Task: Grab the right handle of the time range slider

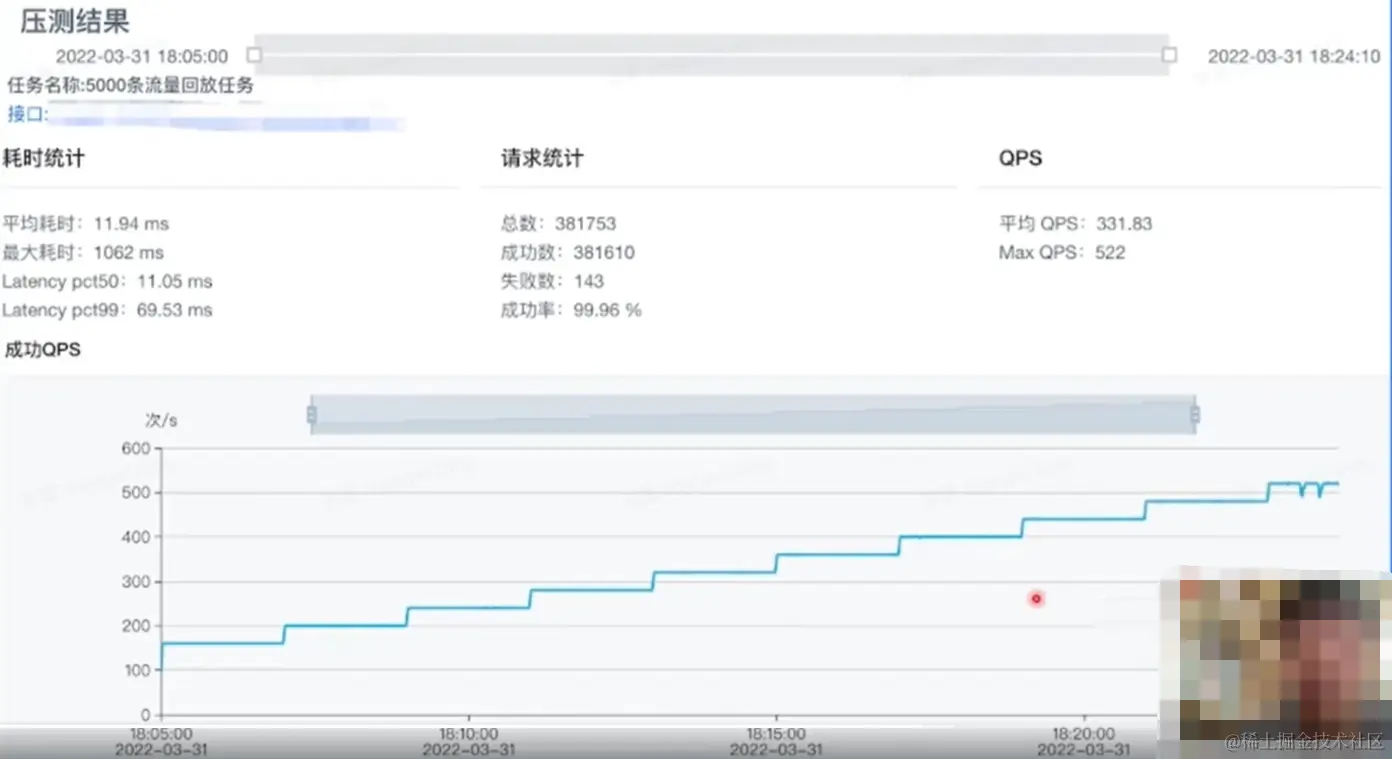Action: (1169, 55)
